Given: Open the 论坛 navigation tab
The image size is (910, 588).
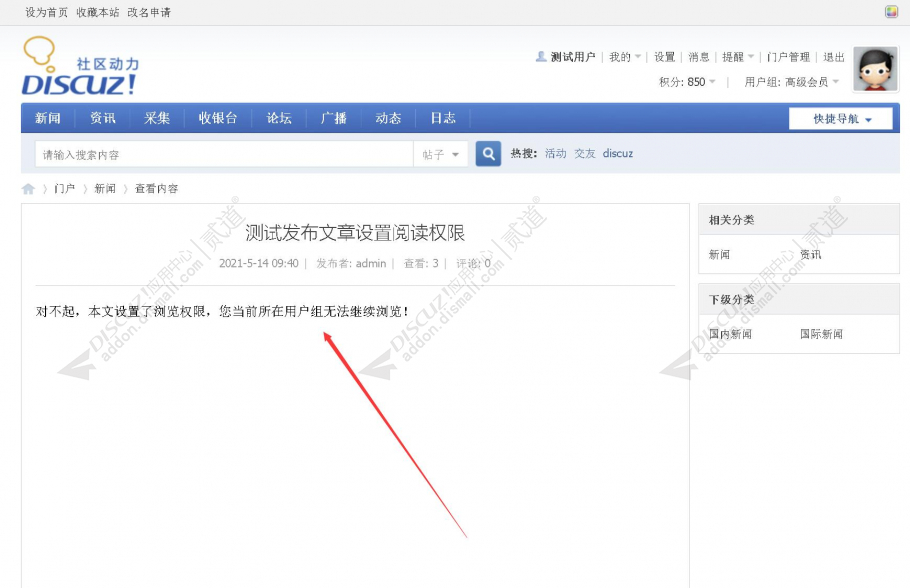Looking at the screenshot, I should [279, 118].
